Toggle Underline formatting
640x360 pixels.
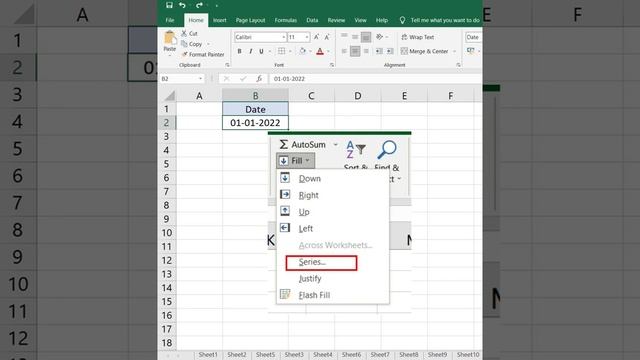pos(261,51)
